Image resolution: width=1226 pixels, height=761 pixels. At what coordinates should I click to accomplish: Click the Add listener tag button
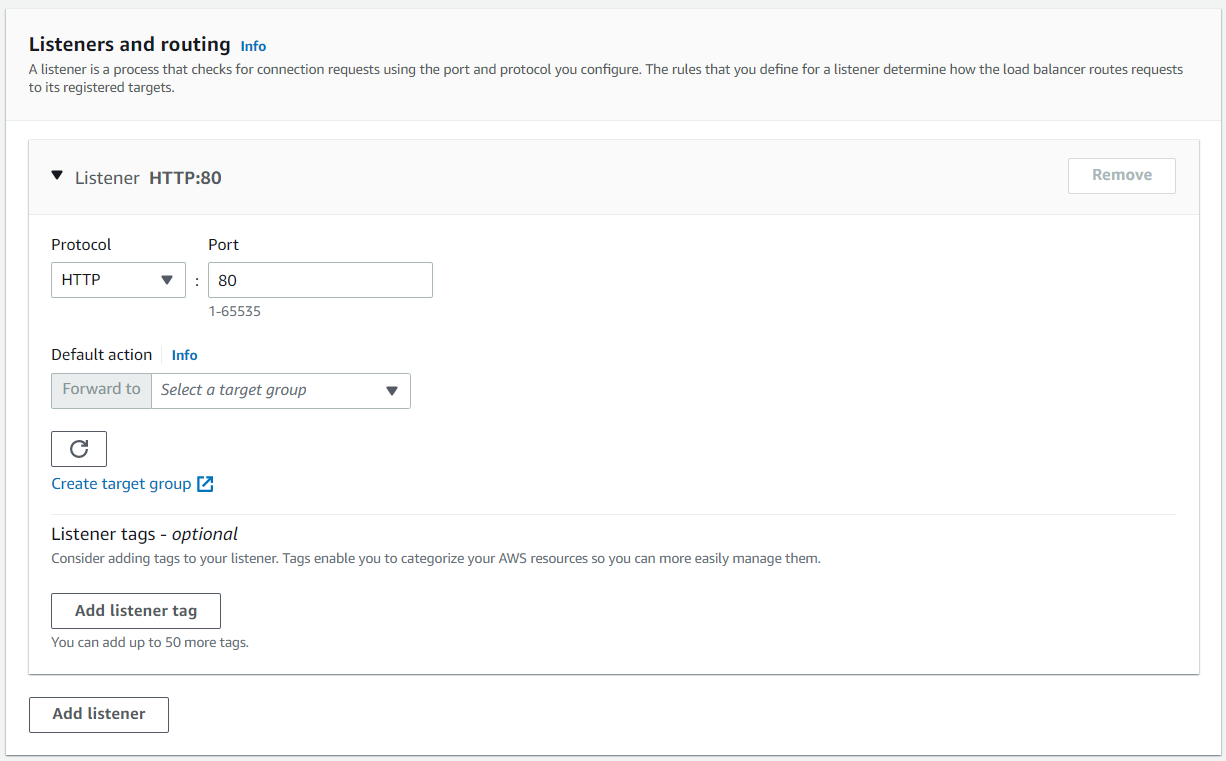tap(136, 611)
